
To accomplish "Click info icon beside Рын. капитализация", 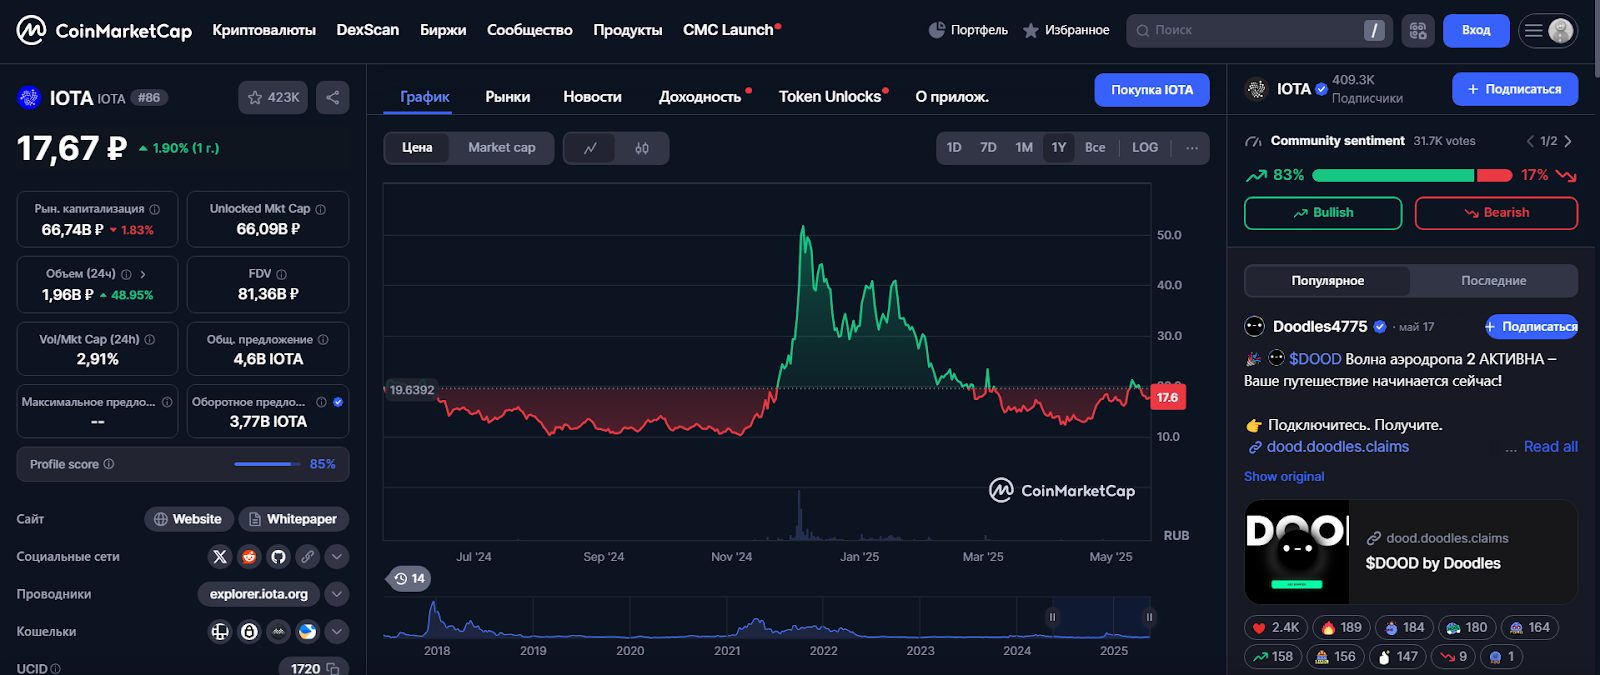I will 155,209.
